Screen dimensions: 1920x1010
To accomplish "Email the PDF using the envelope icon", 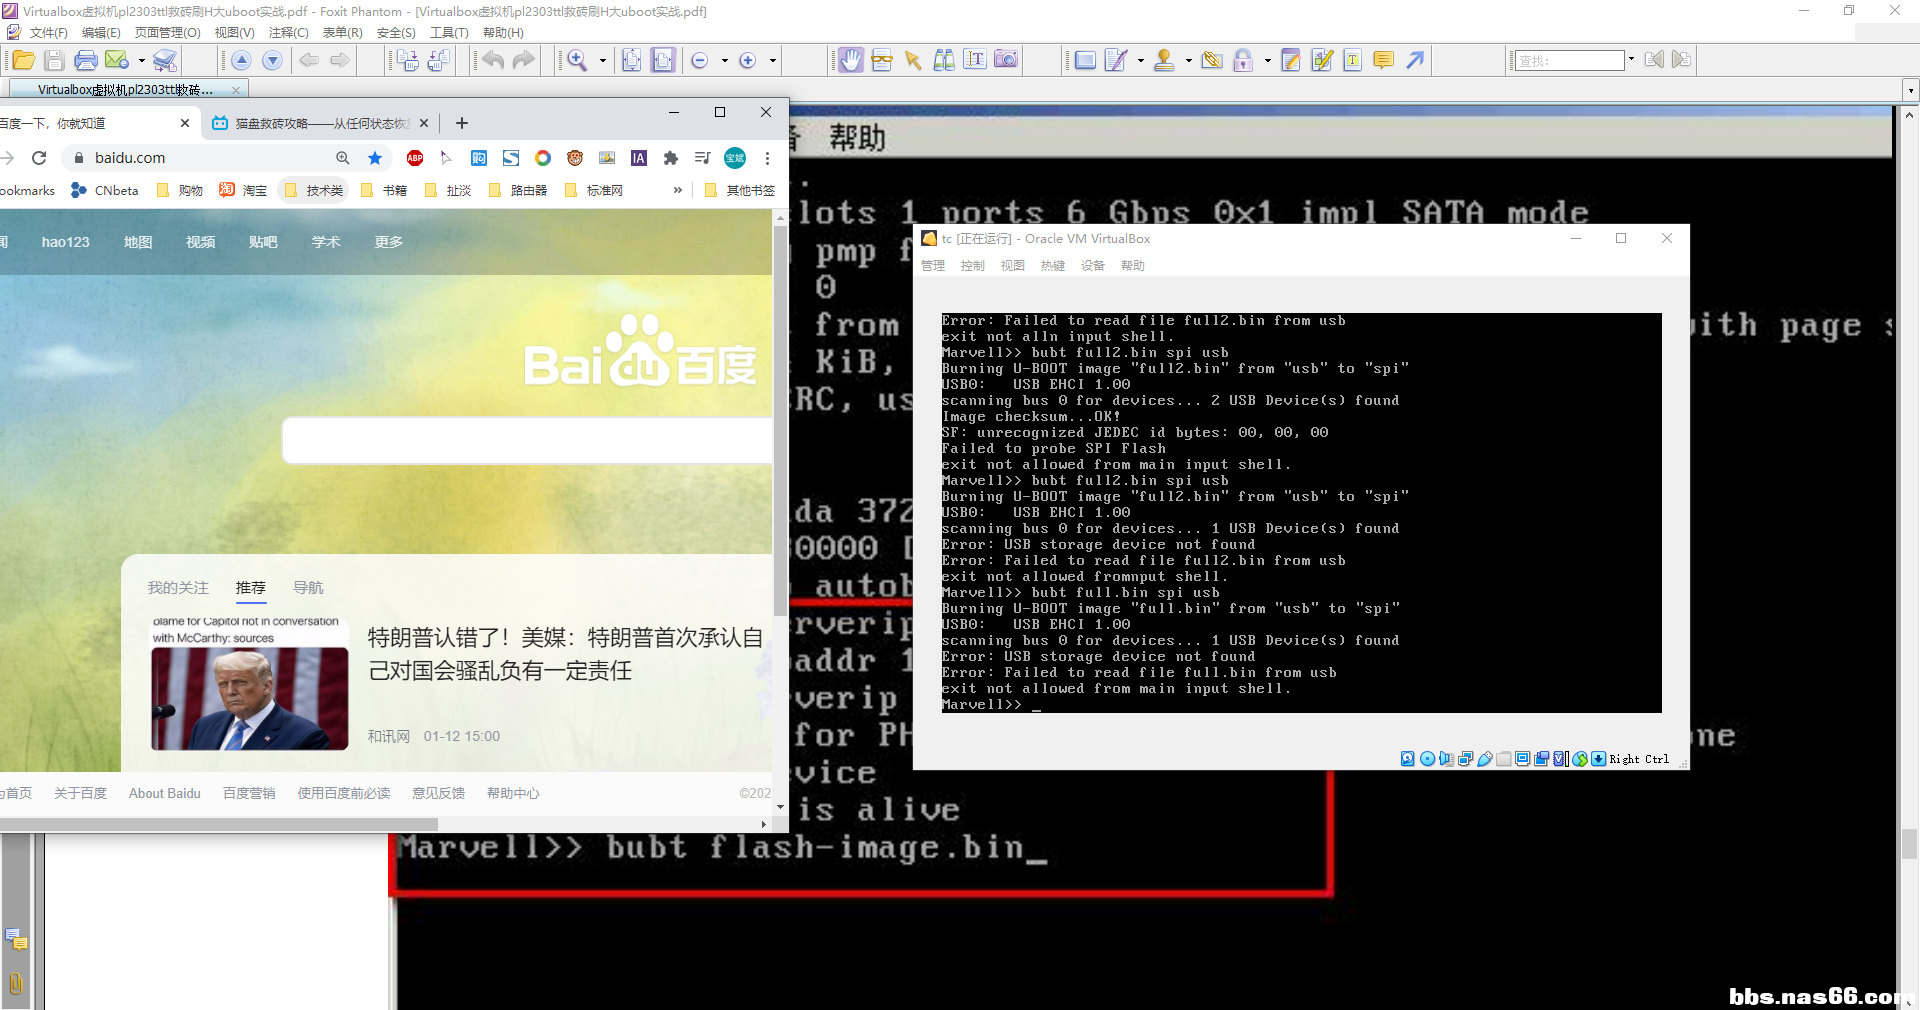I will click(117, 60).
